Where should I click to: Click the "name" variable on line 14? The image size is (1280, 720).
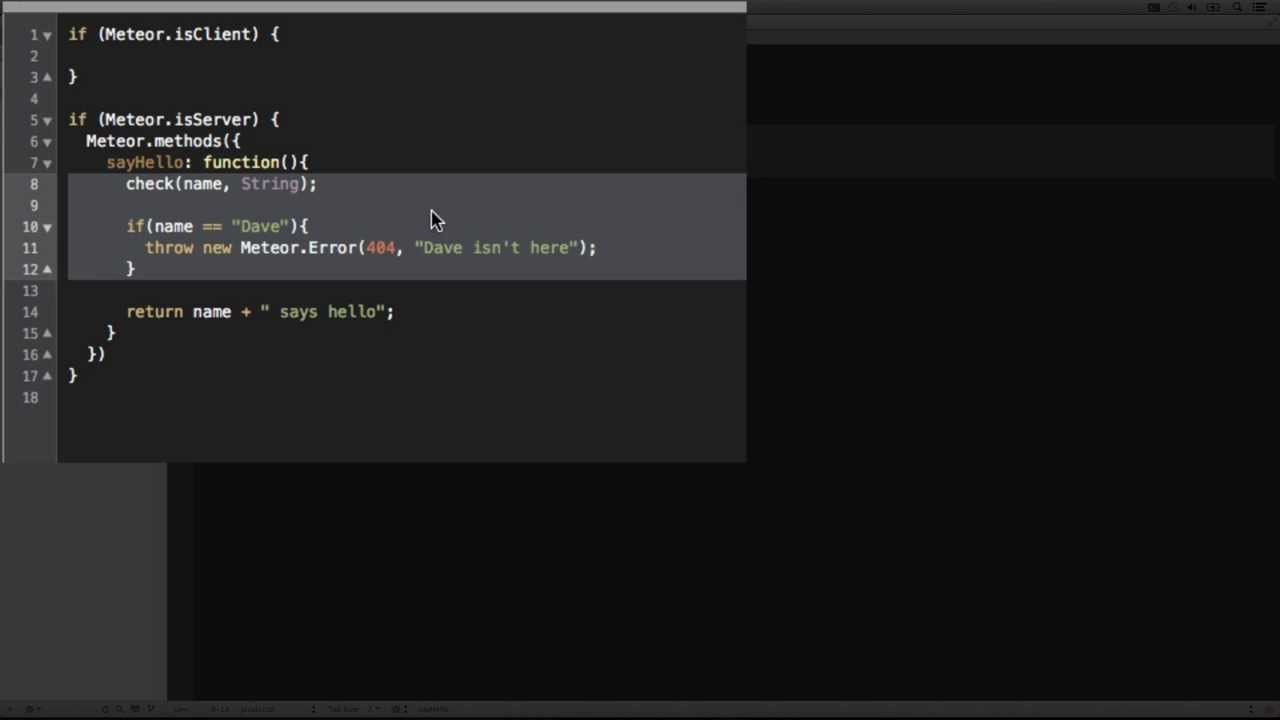[212, 311]
